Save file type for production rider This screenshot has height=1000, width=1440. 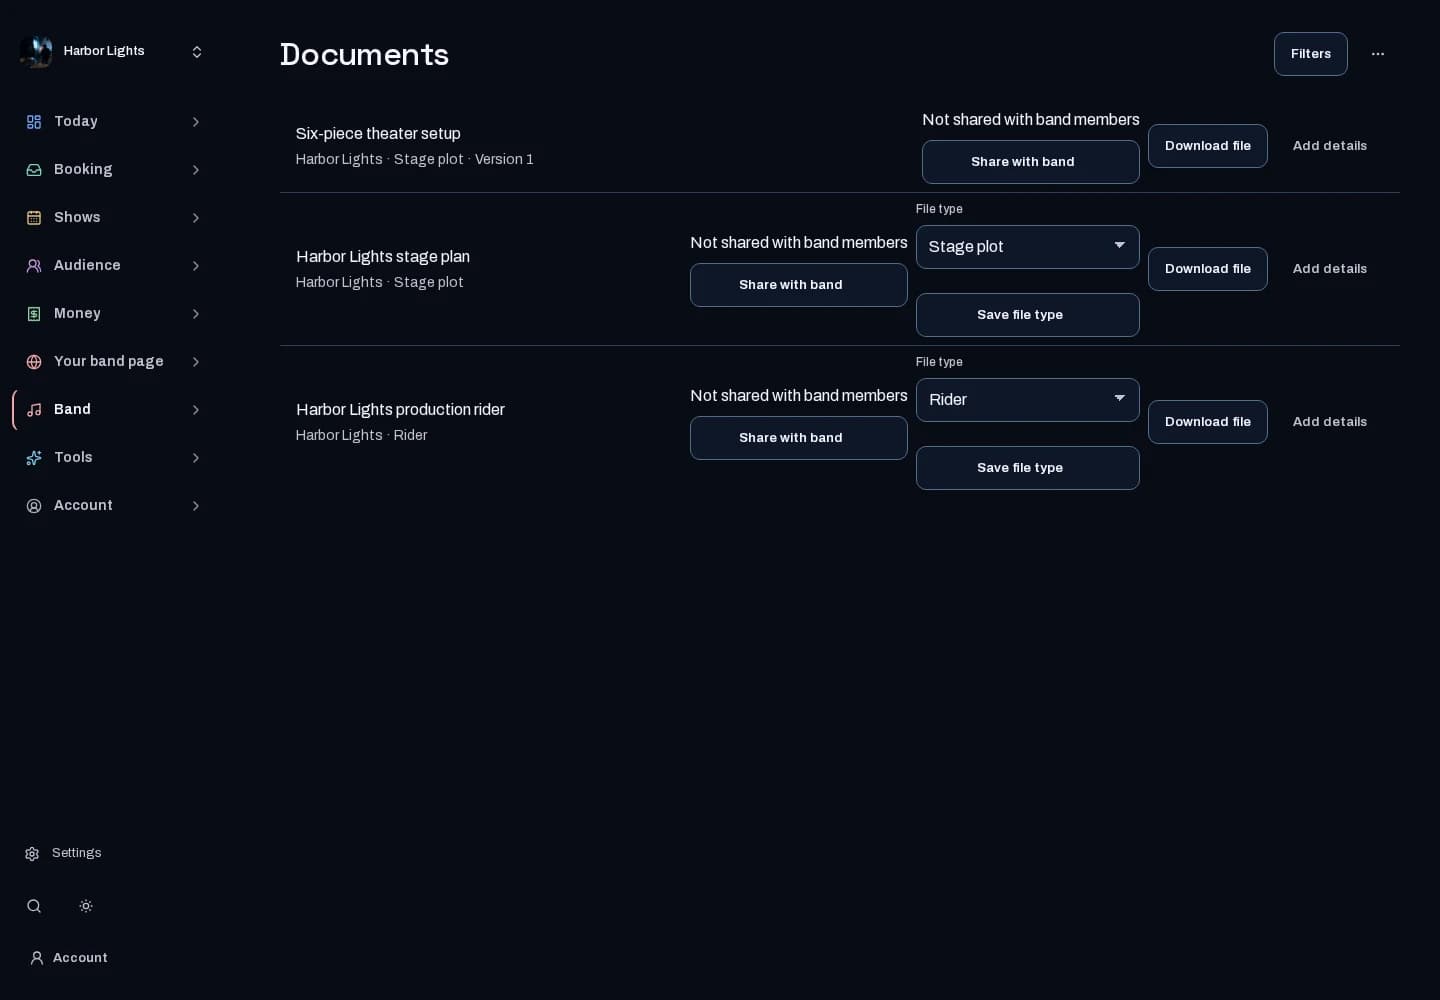pos(1028,468)
